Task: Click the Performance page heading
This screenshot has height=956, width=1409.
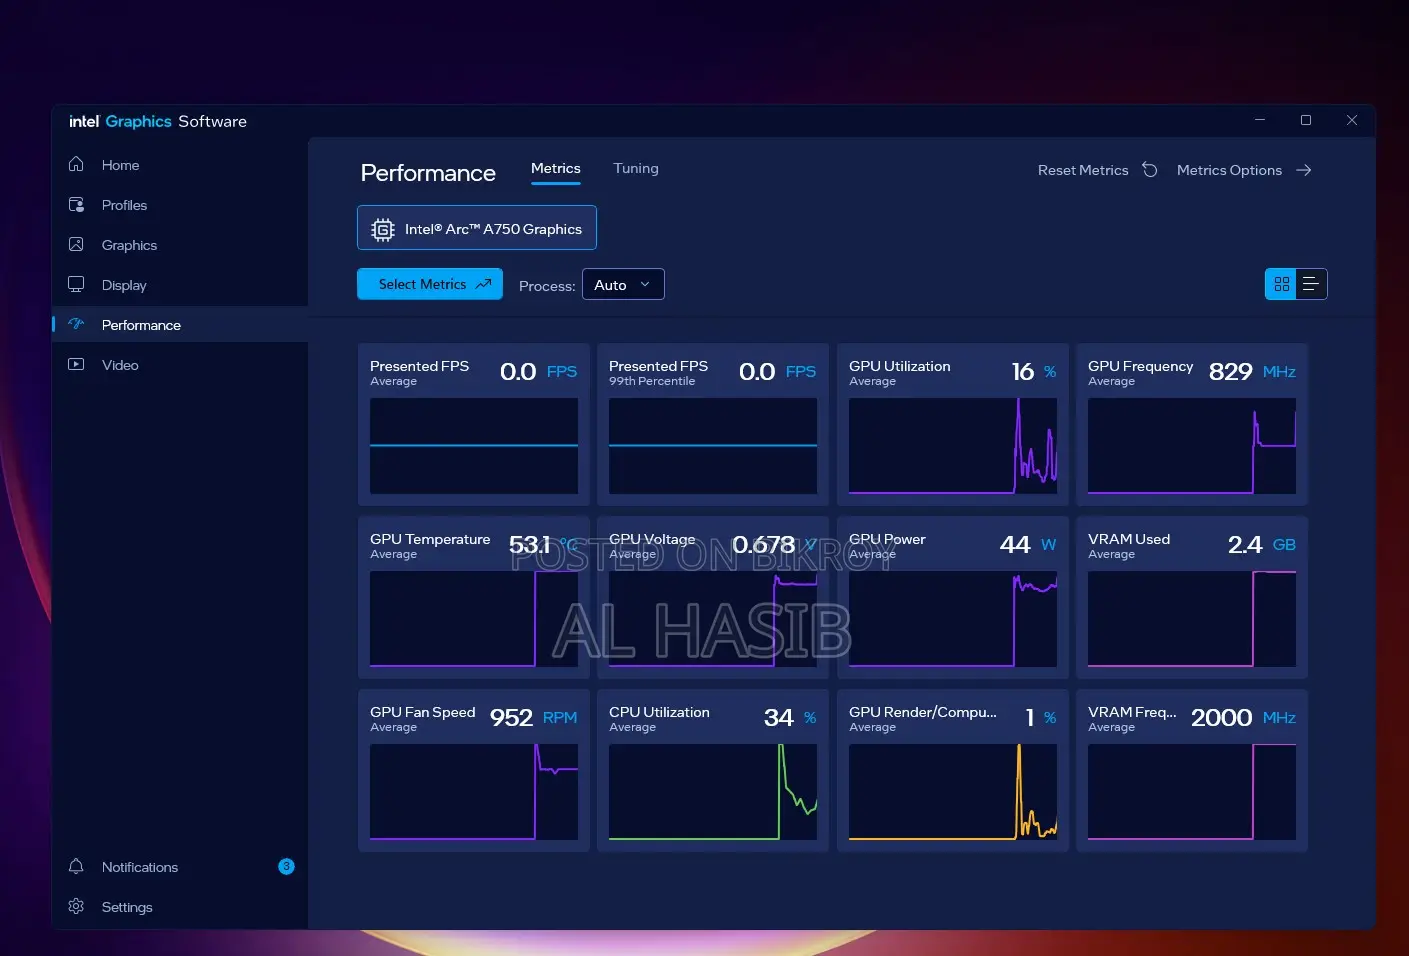Action: coord(428,173)
